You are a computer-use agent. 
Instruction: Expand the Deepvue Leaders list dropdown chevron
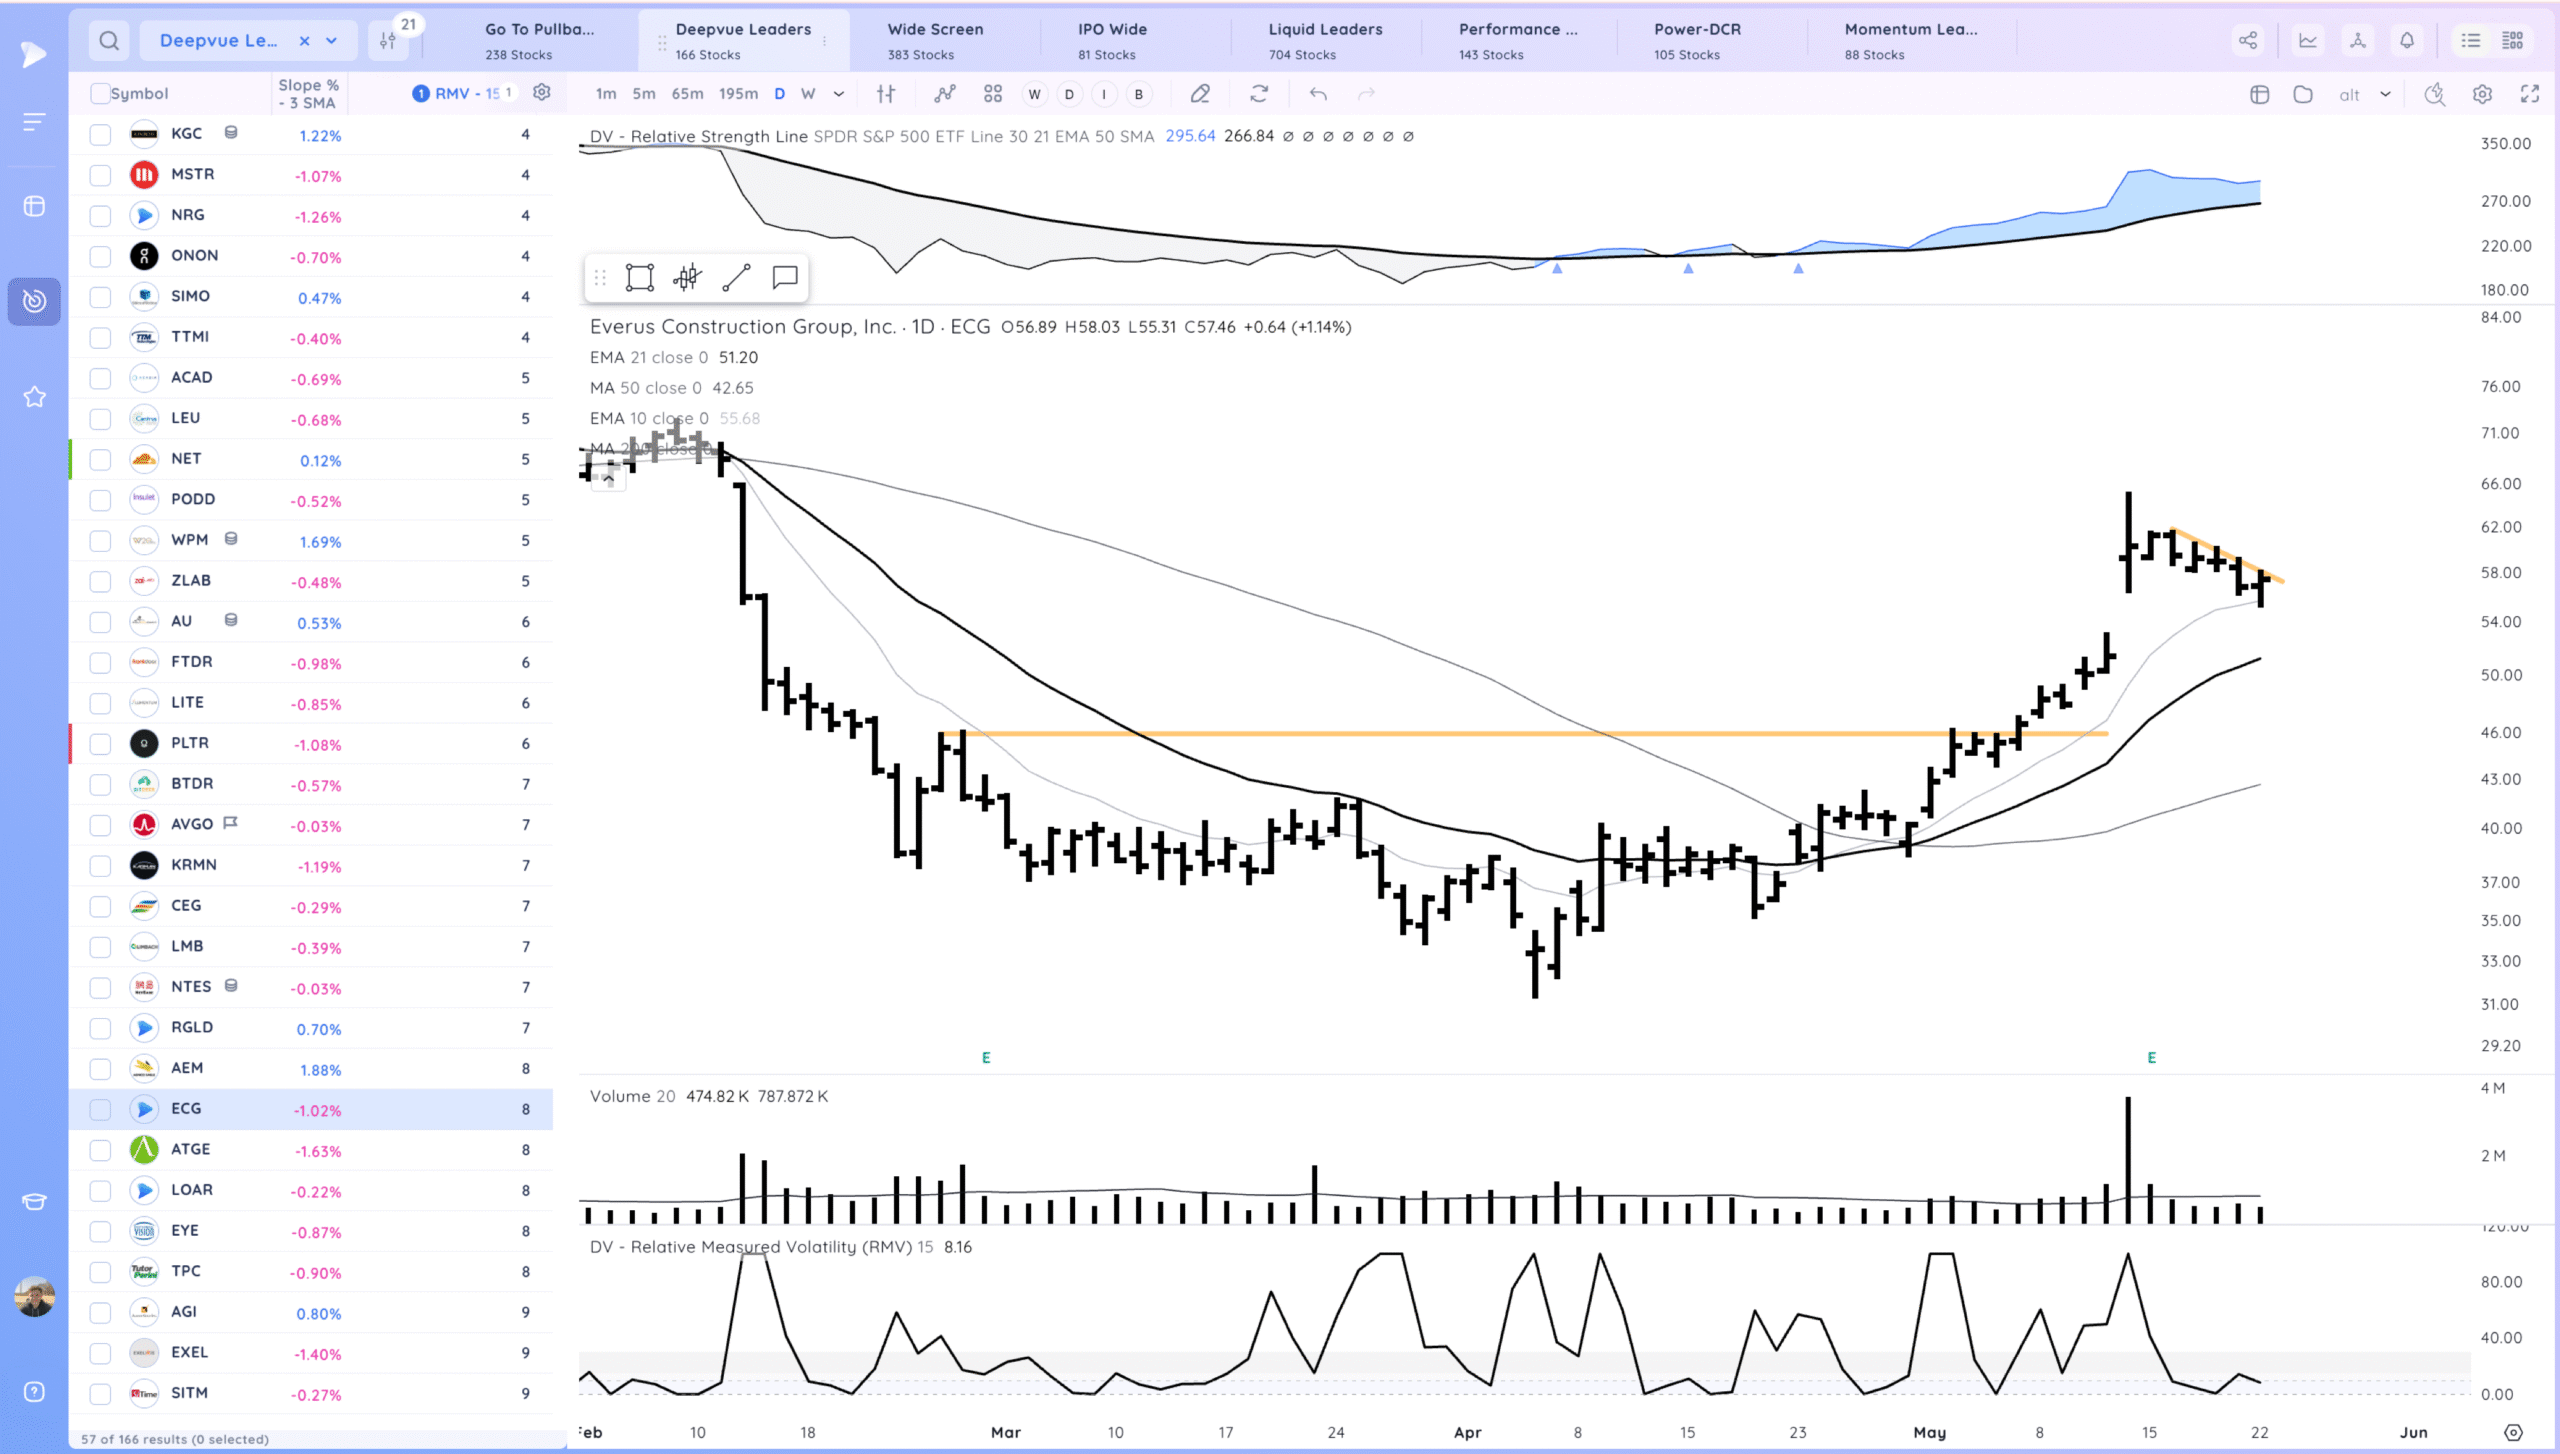332,41
